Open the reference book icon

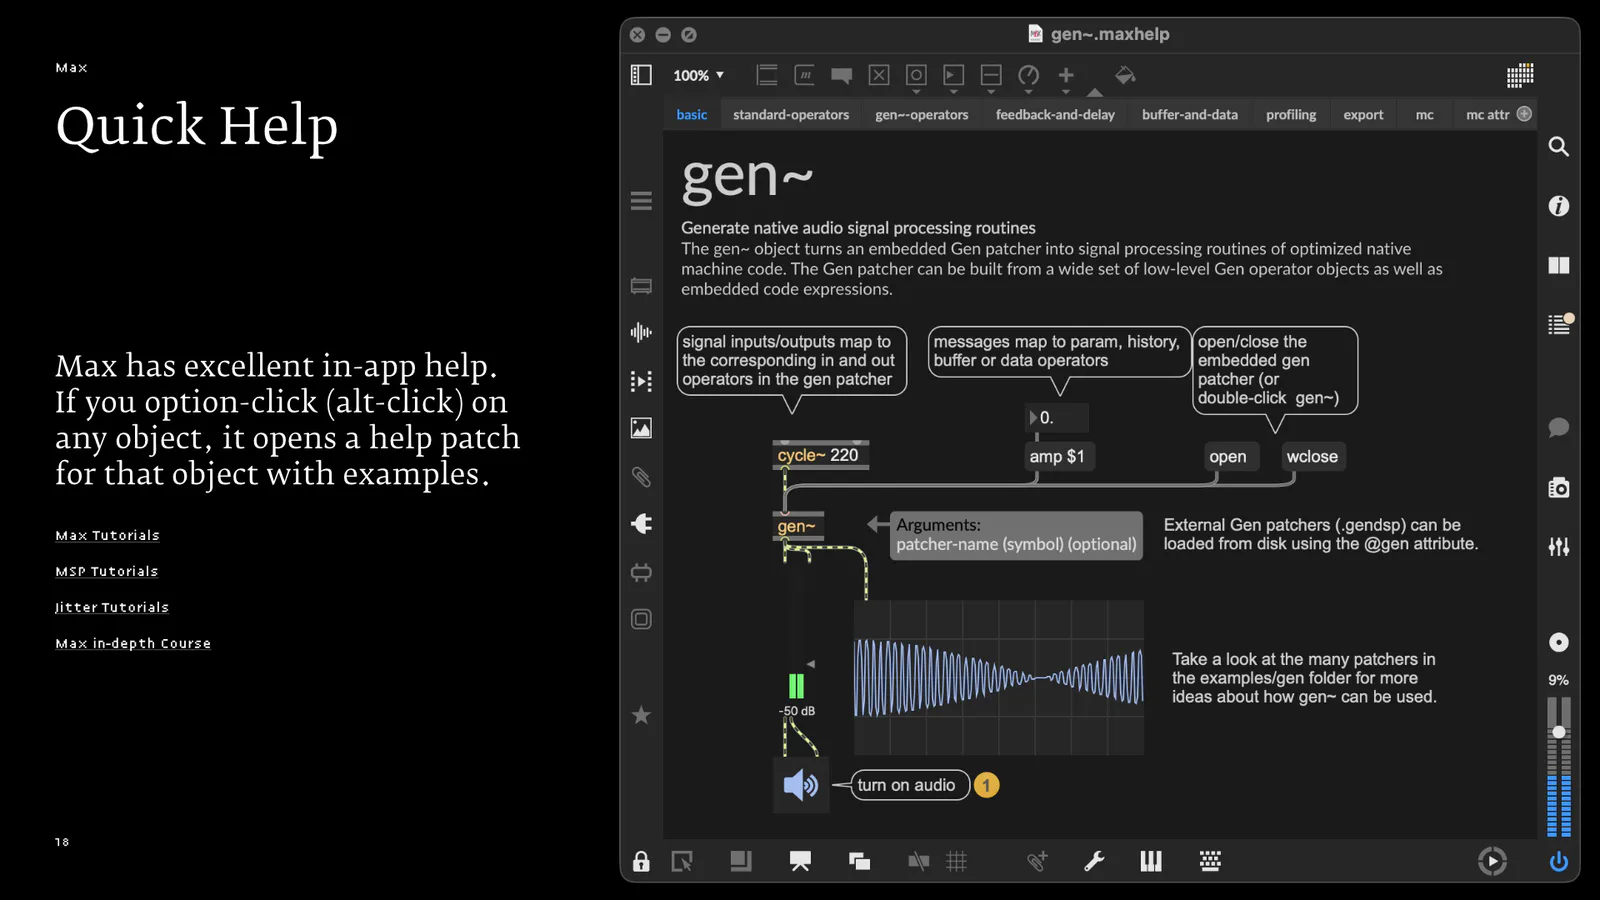coord(1558,265)
